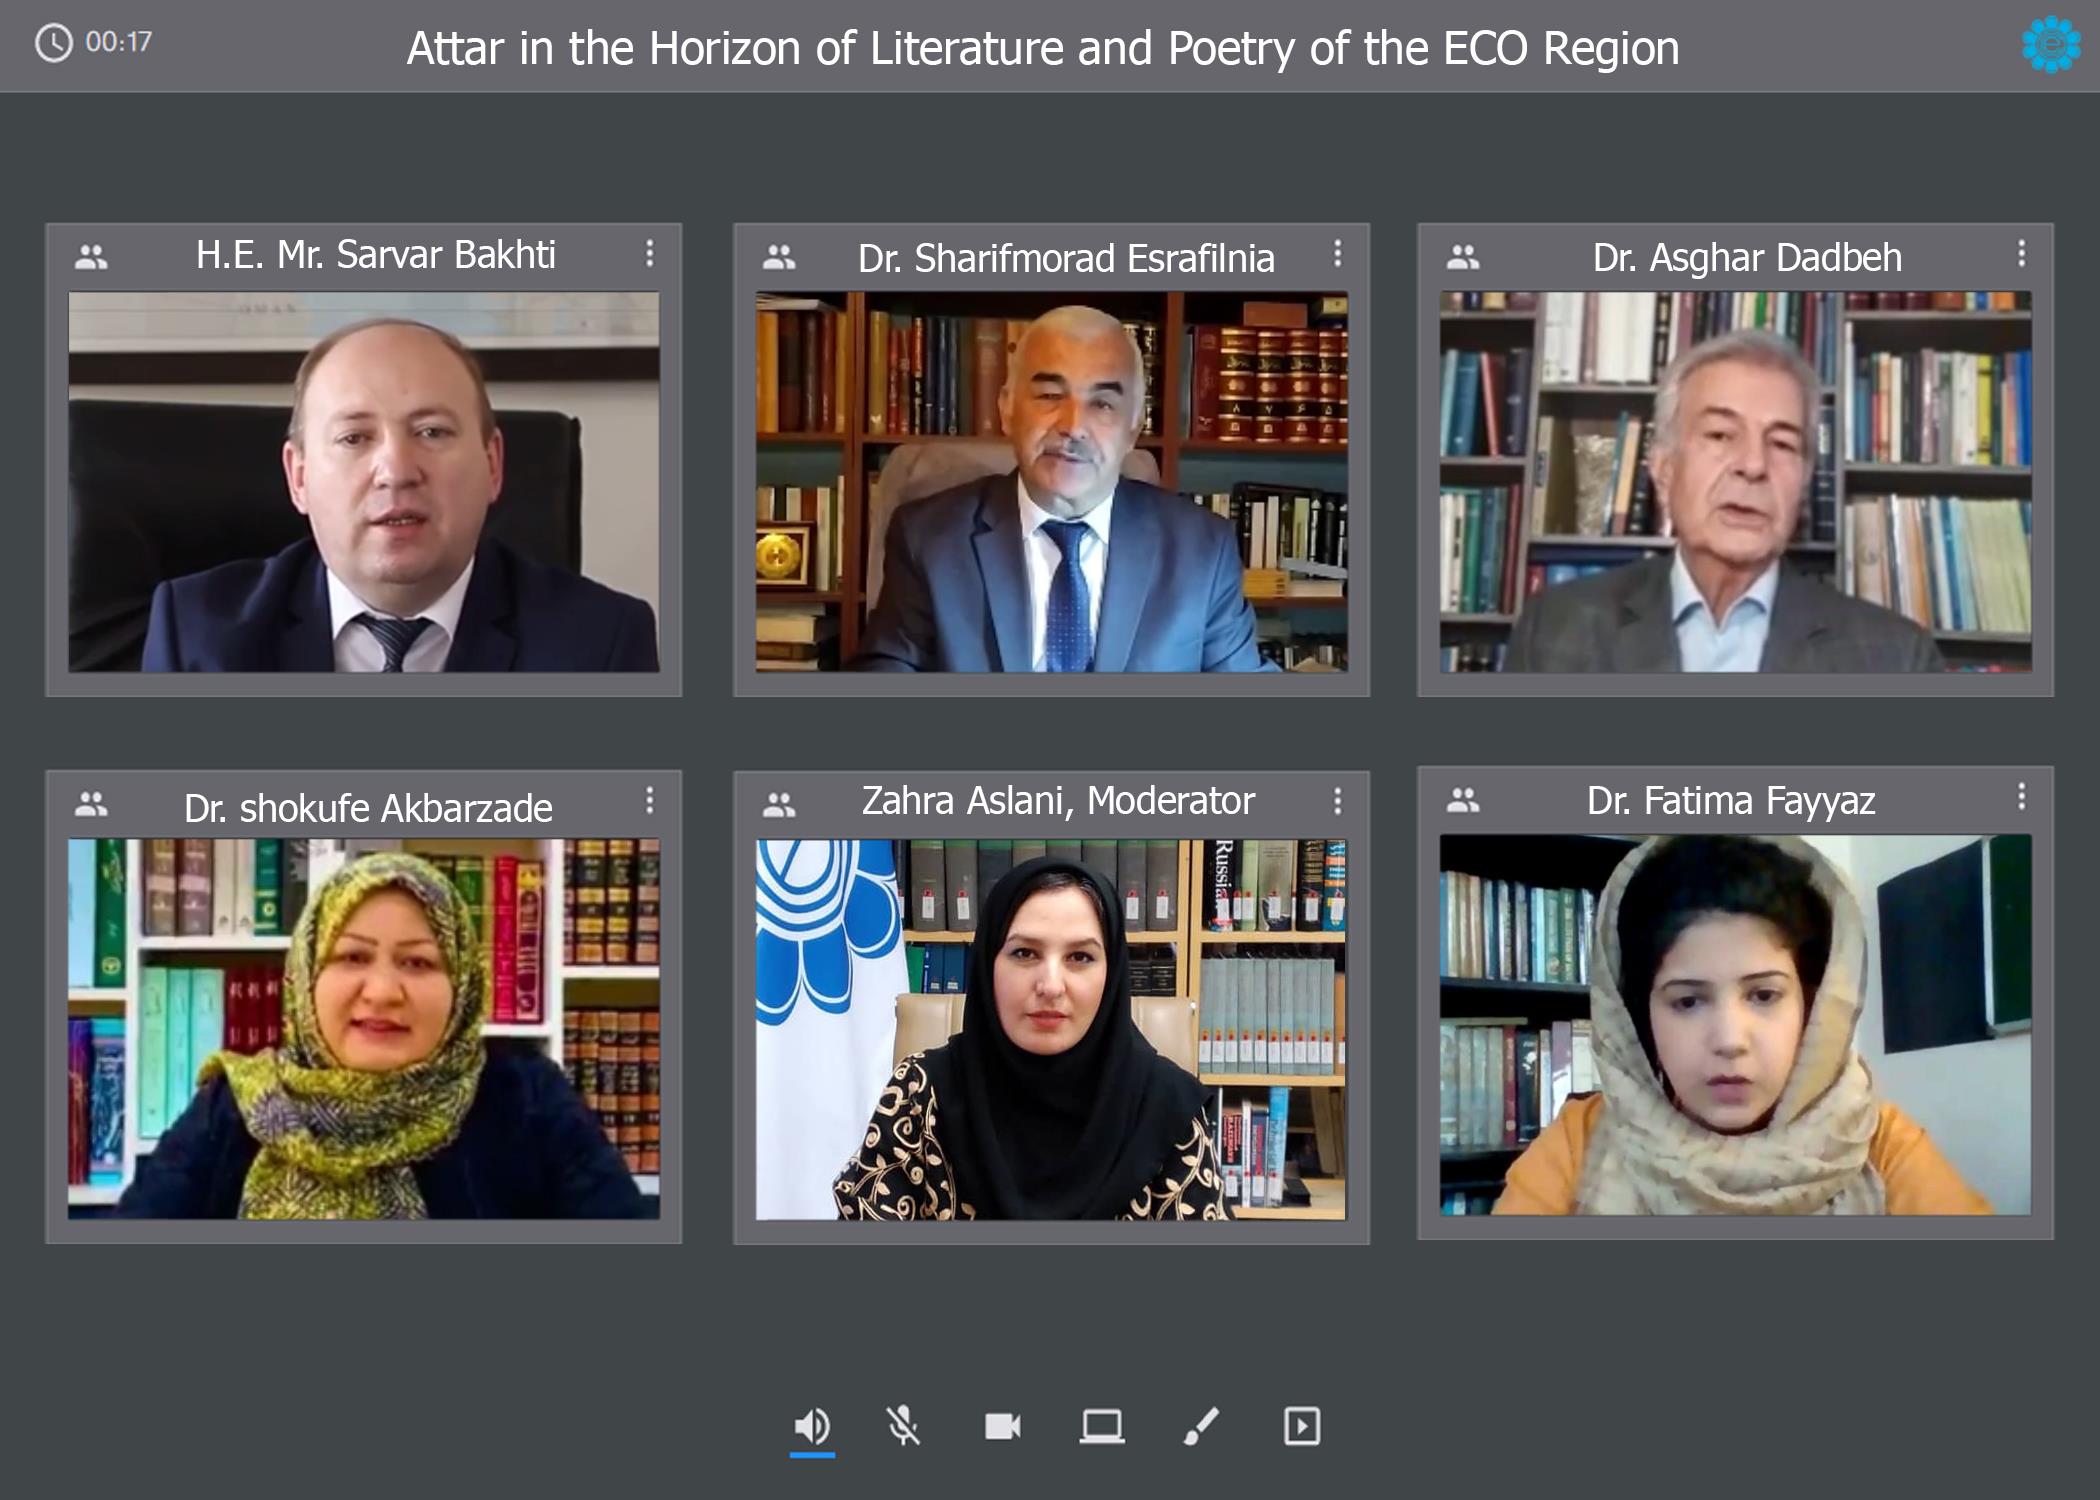This screenshot has height=1500, width=2100.
Task: Open options menu for Asghar Dadbeh panel
Action: click(x=2022, y=253)
